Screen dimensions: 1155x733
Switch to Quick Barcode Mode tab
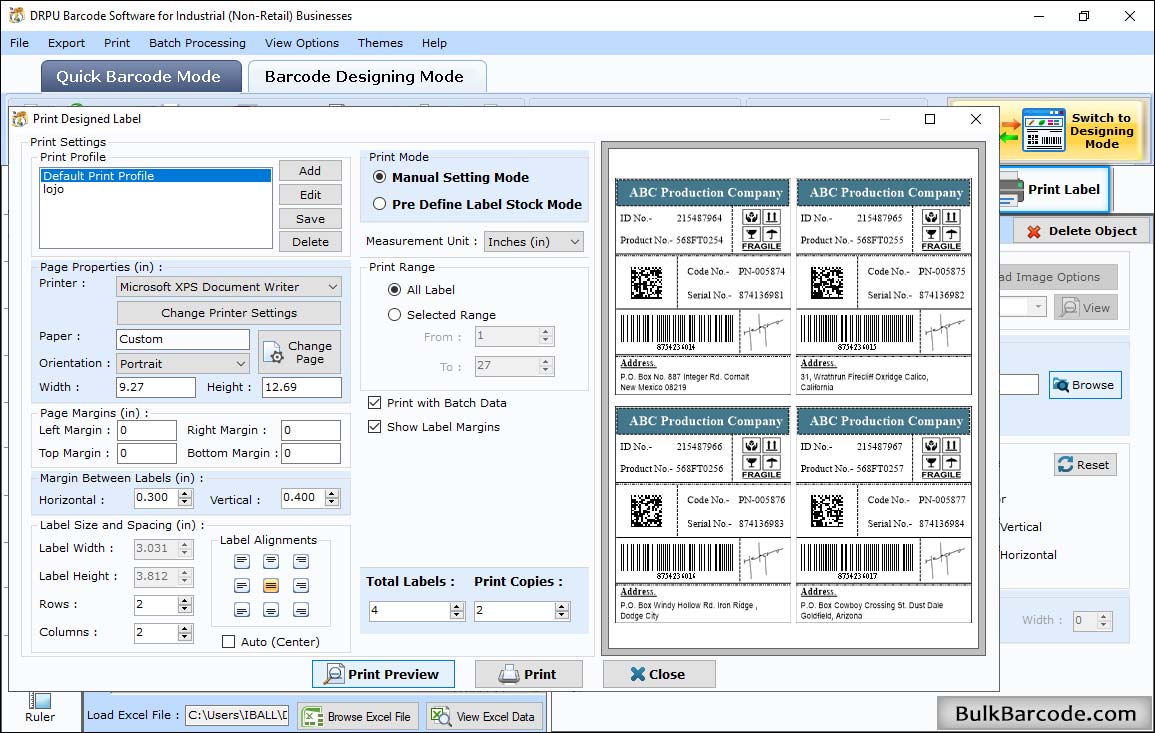141,77
